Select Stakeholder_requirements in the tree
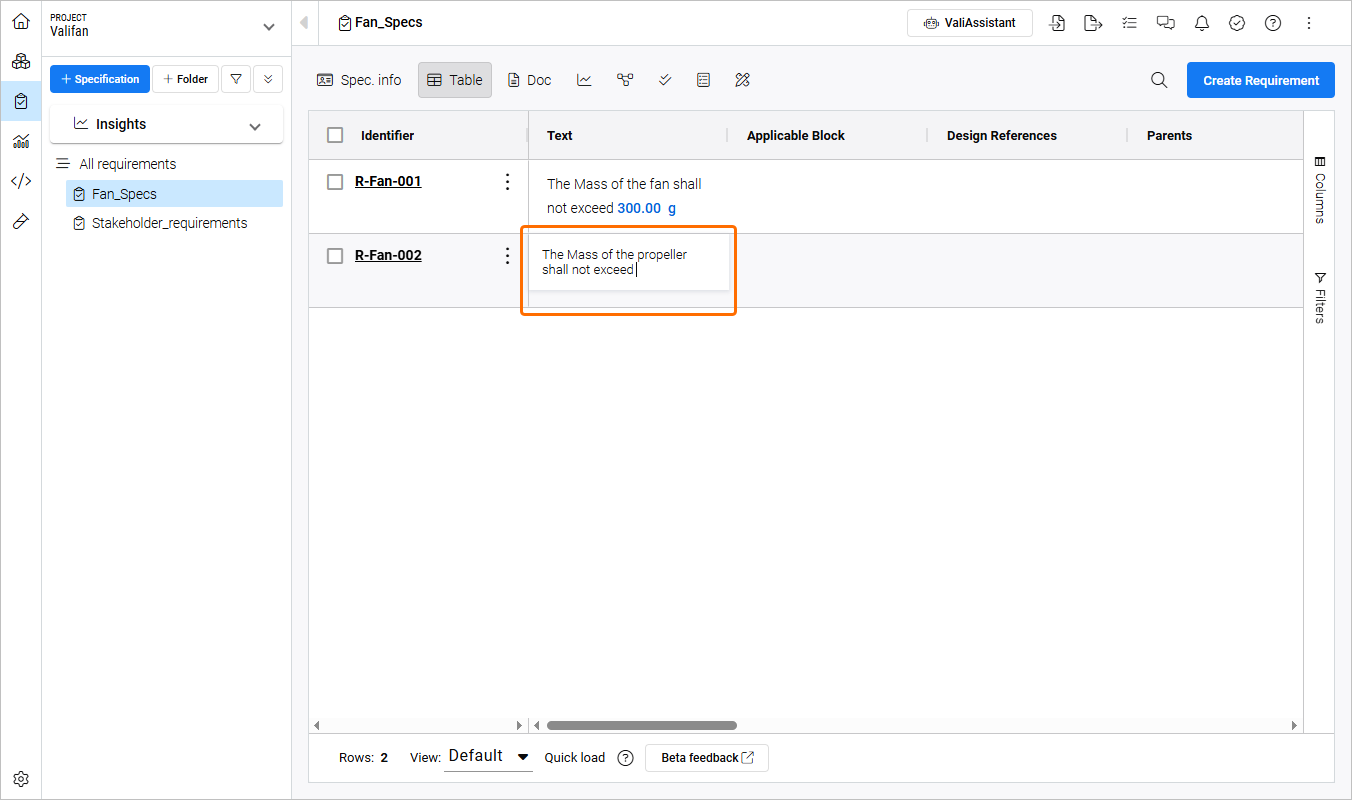This screenshot has height=800, width=1352. coord(169,223)
